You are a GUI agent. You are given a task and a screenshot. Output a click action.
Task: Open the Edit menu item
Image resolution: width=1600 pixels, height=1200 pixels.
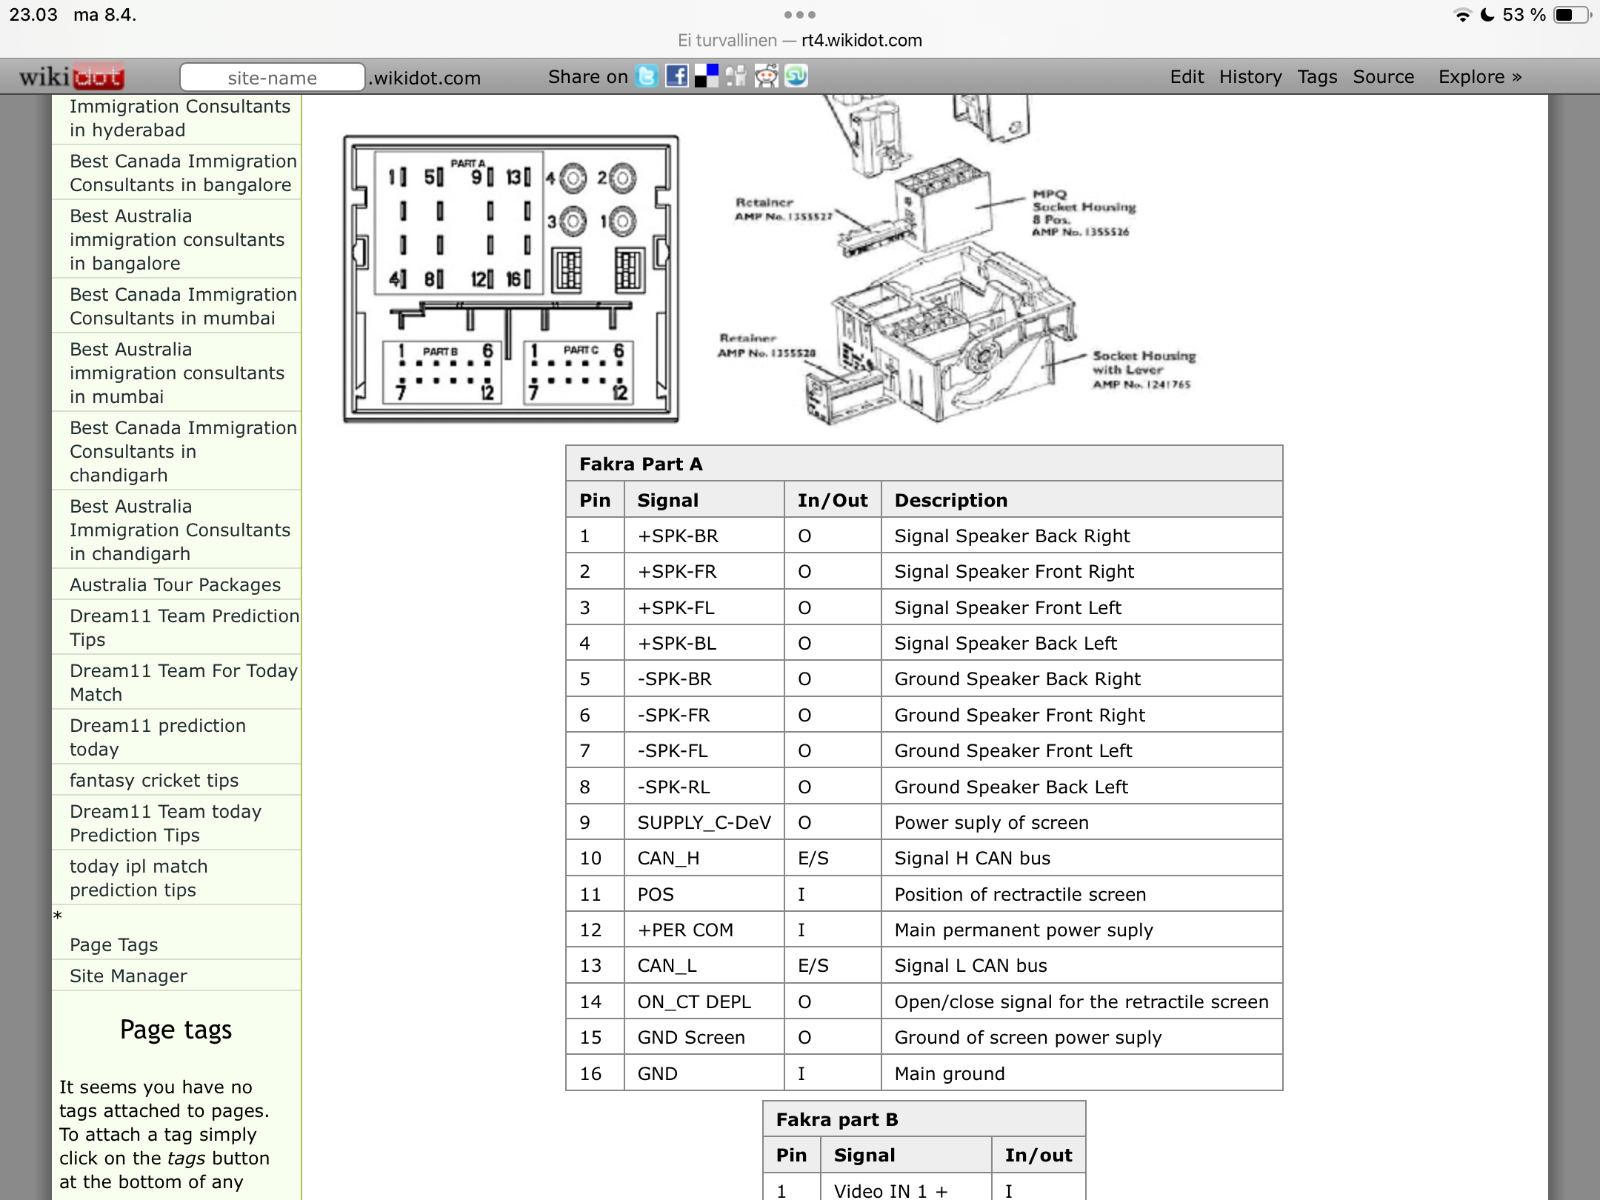pyautogui.click(x=1187, y=77)
